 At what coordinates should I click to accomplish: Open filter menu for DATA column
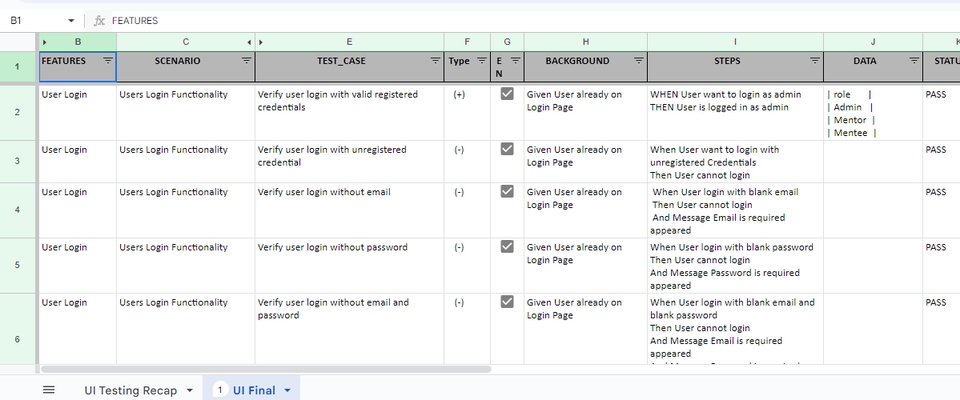point(914,61)
